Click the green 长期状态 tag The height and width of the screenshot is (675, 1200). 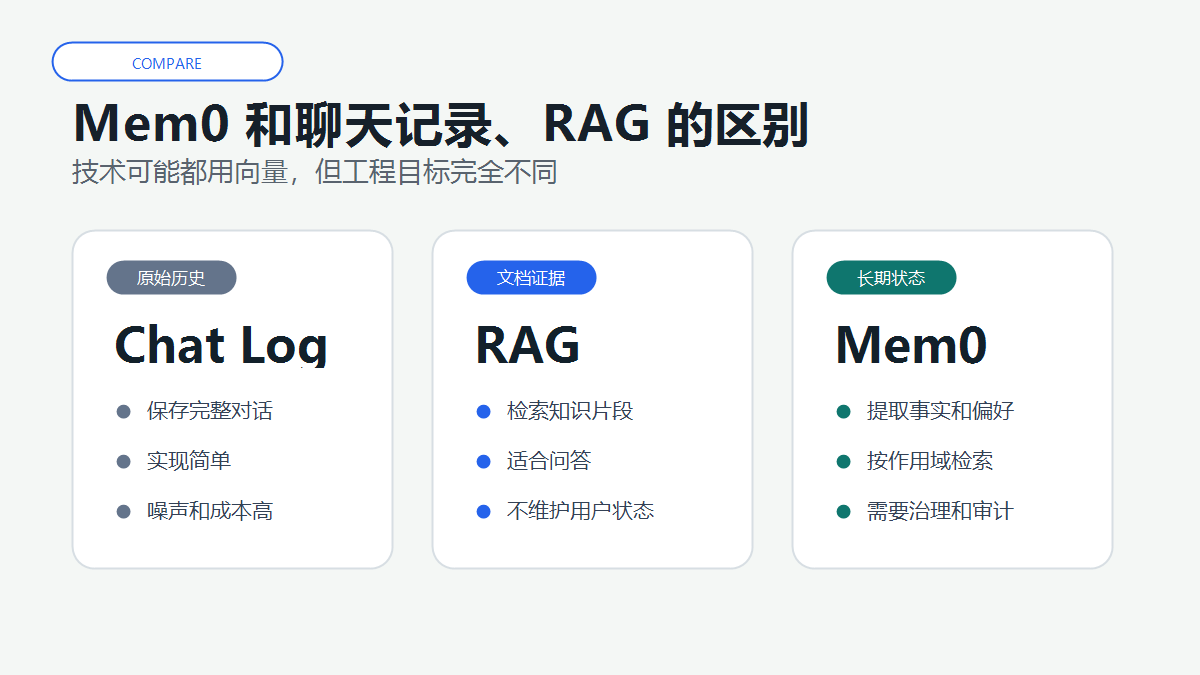point(891,278)
